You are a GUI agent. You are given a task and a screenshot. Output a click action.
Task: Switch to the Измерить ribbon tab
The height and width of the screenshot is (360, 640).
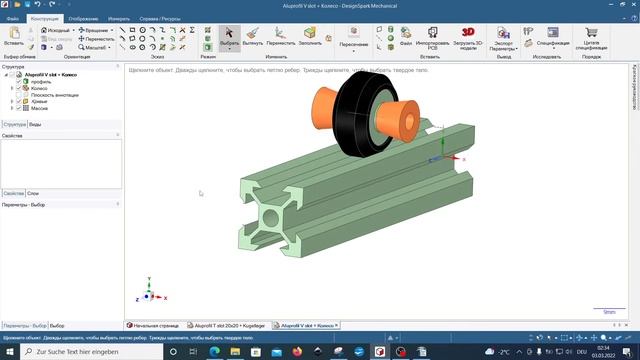[119, 19]
